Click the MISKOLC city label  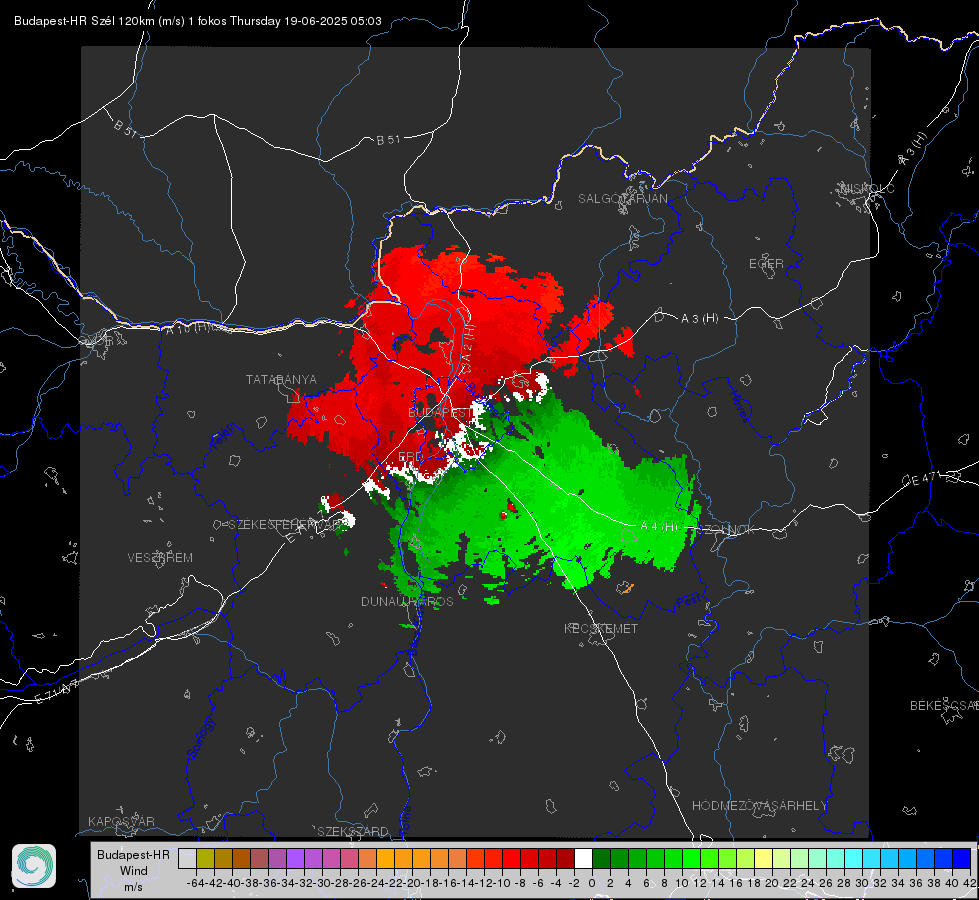click(868, 188)
